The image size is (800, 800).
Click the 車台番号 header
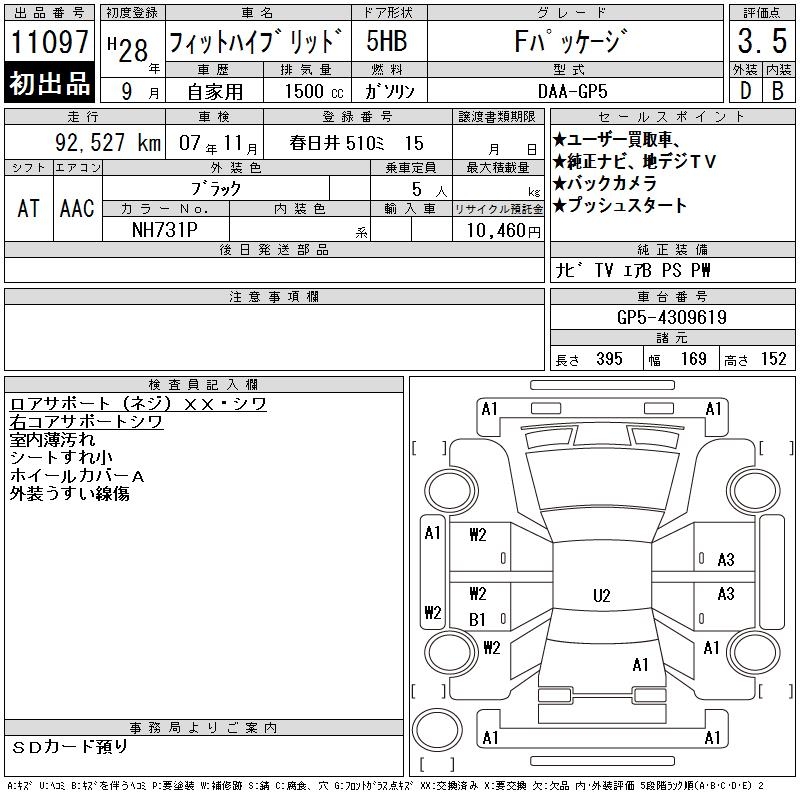point(672,296)
